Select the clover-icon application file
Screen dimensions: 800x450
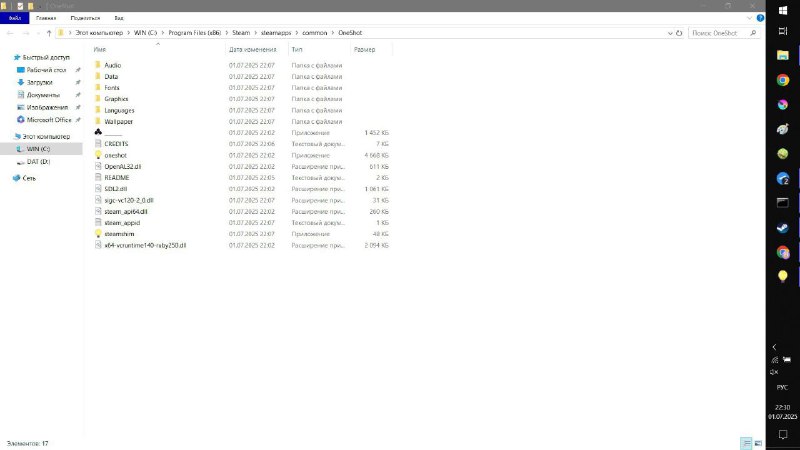pos(108,133)
